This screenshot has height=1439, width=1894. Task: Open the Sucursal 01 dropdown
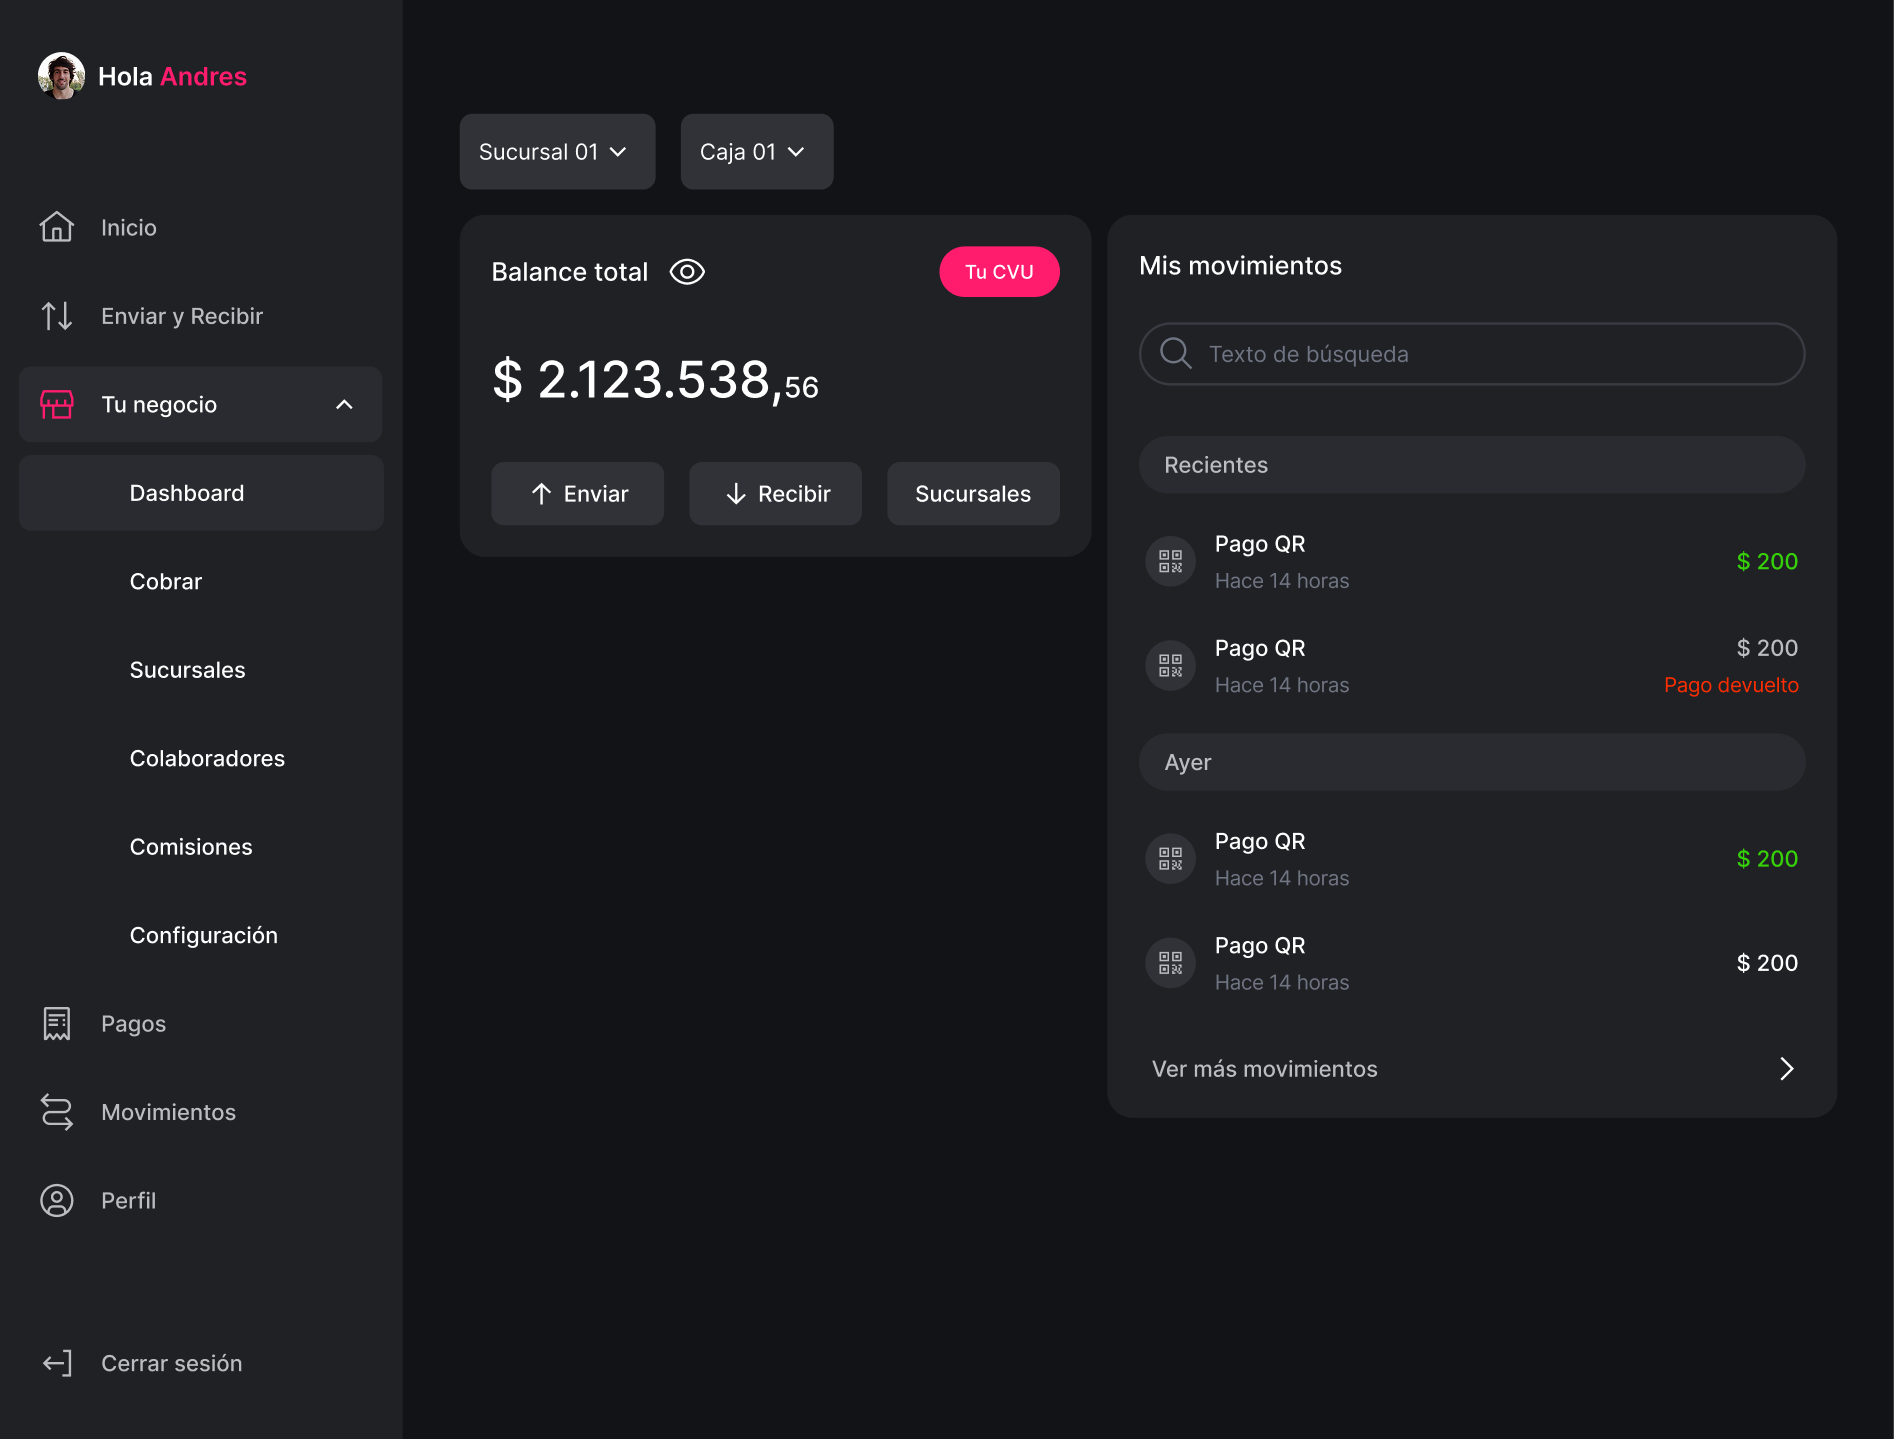pyautogui.click(x=557, y=152)
